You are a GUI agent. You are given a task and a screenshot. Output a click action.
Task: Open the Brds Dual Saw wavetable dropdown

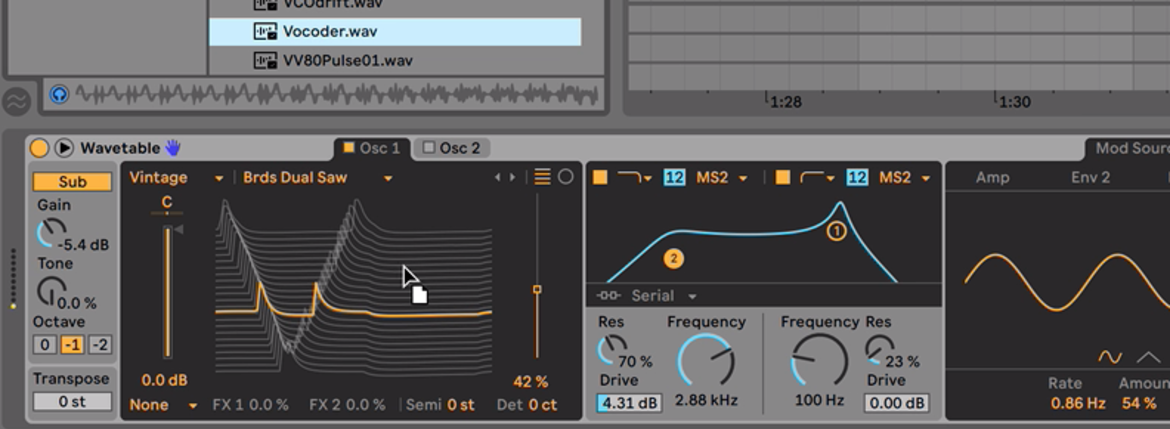pos(318,178)
